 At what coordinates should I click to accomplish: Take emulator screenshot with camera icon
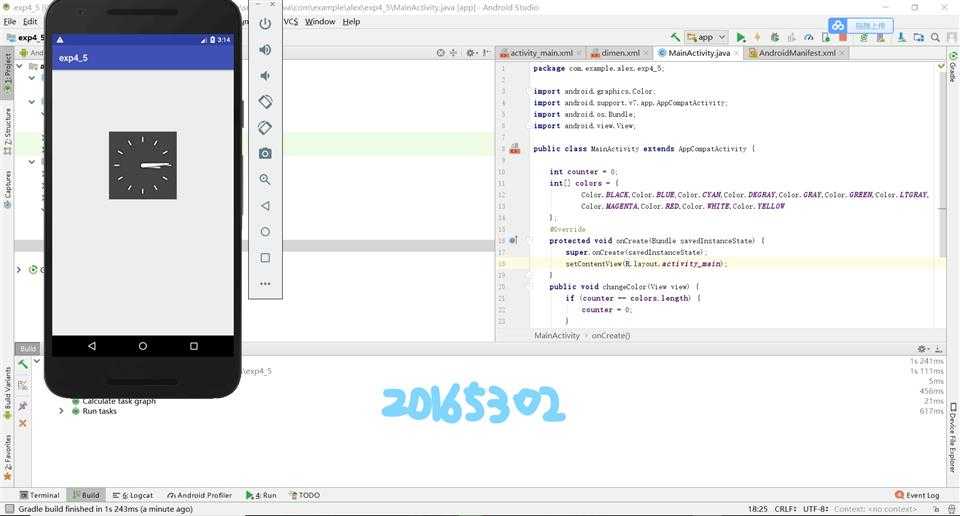click(x=265, y=154)
